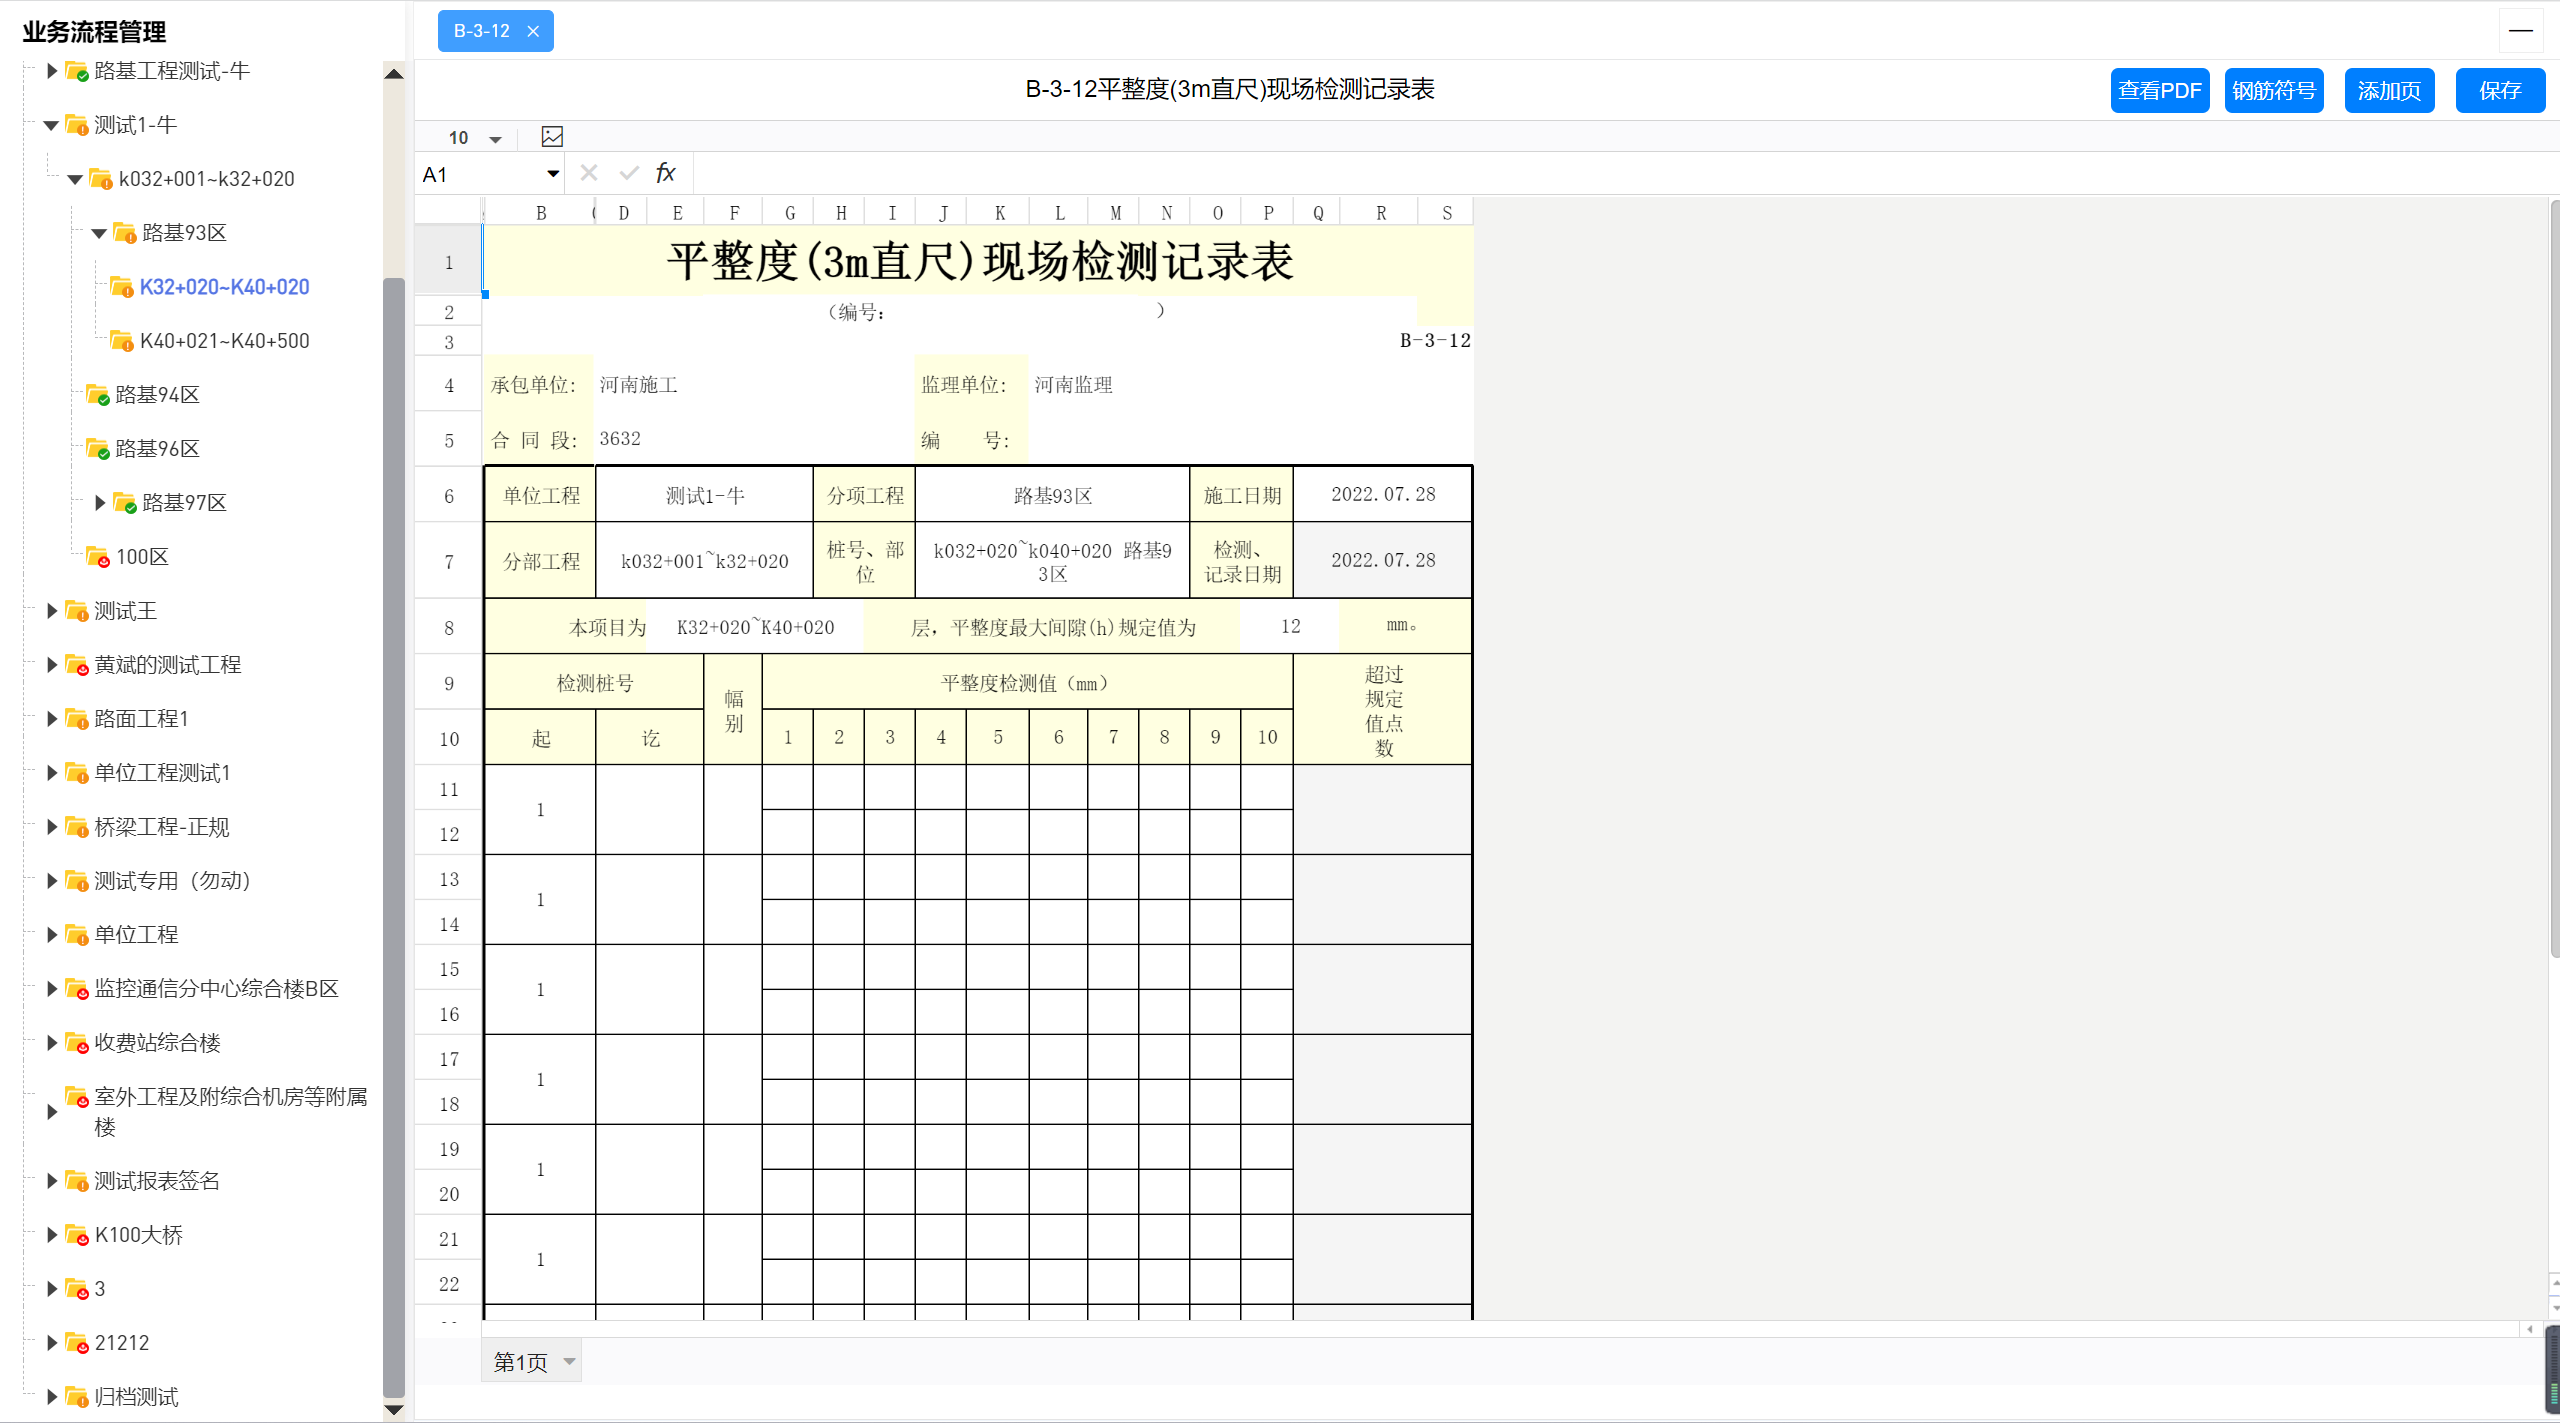This screenshot has height=1423, width=2560.
Task: Click the 钢筋符号 button
Action: [x=2274, y=91]
